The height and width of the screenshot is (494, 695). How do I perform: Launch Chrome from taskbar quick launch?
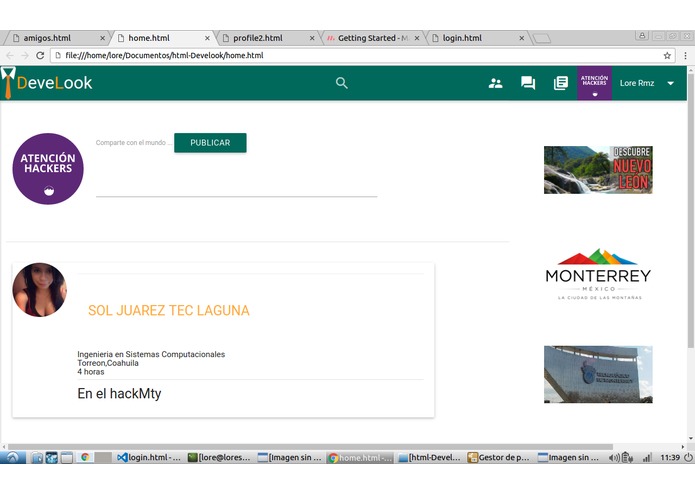[85, 457]
